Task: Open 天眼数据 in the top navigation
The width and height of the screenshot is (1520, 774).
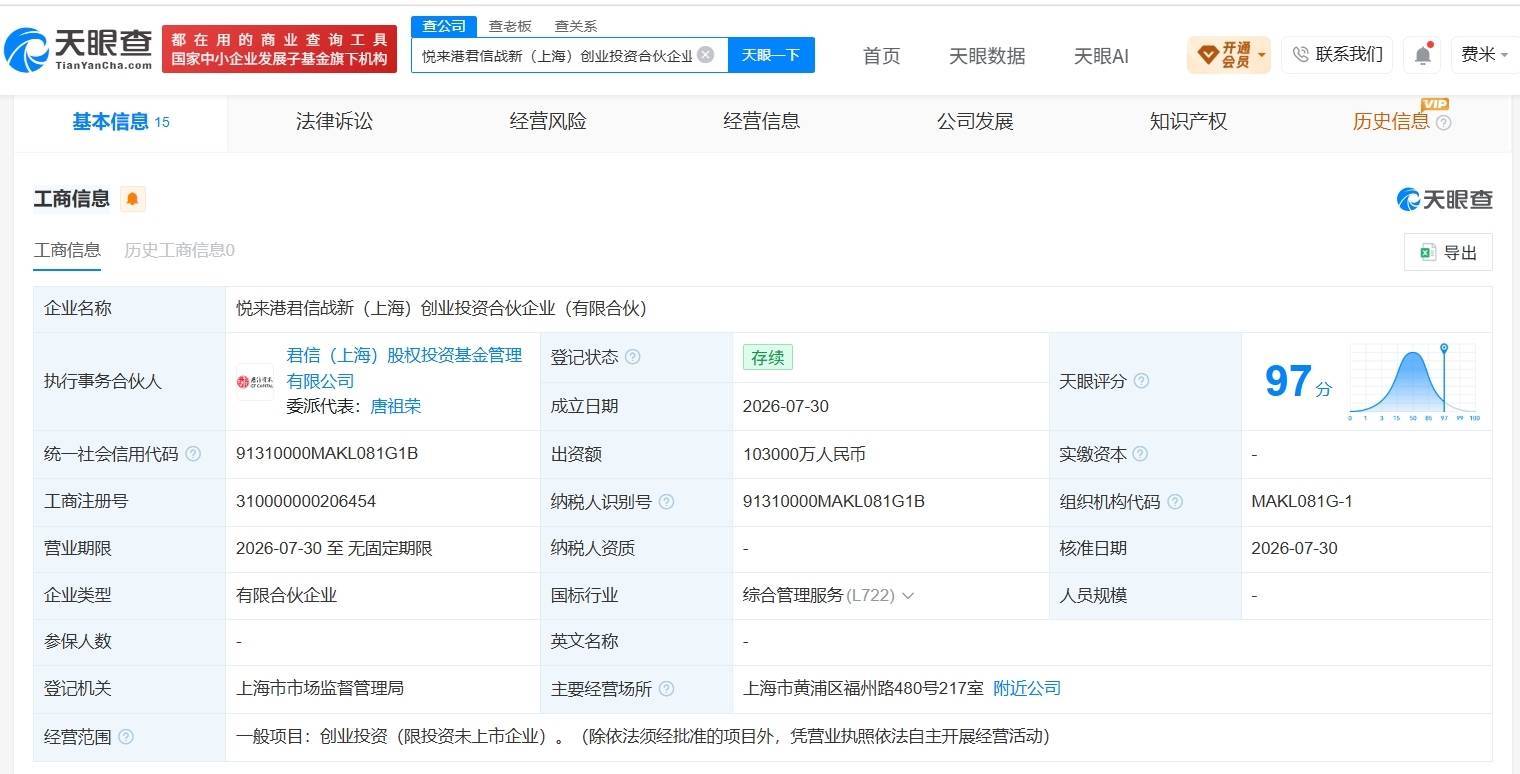Action: point(987,56)
